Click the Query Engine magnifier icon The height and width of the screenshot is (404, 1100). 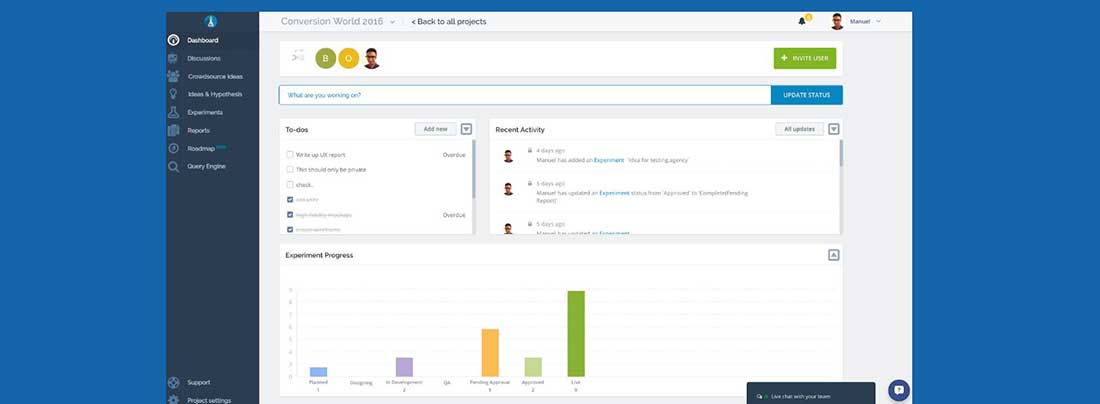tap(174, 166)
